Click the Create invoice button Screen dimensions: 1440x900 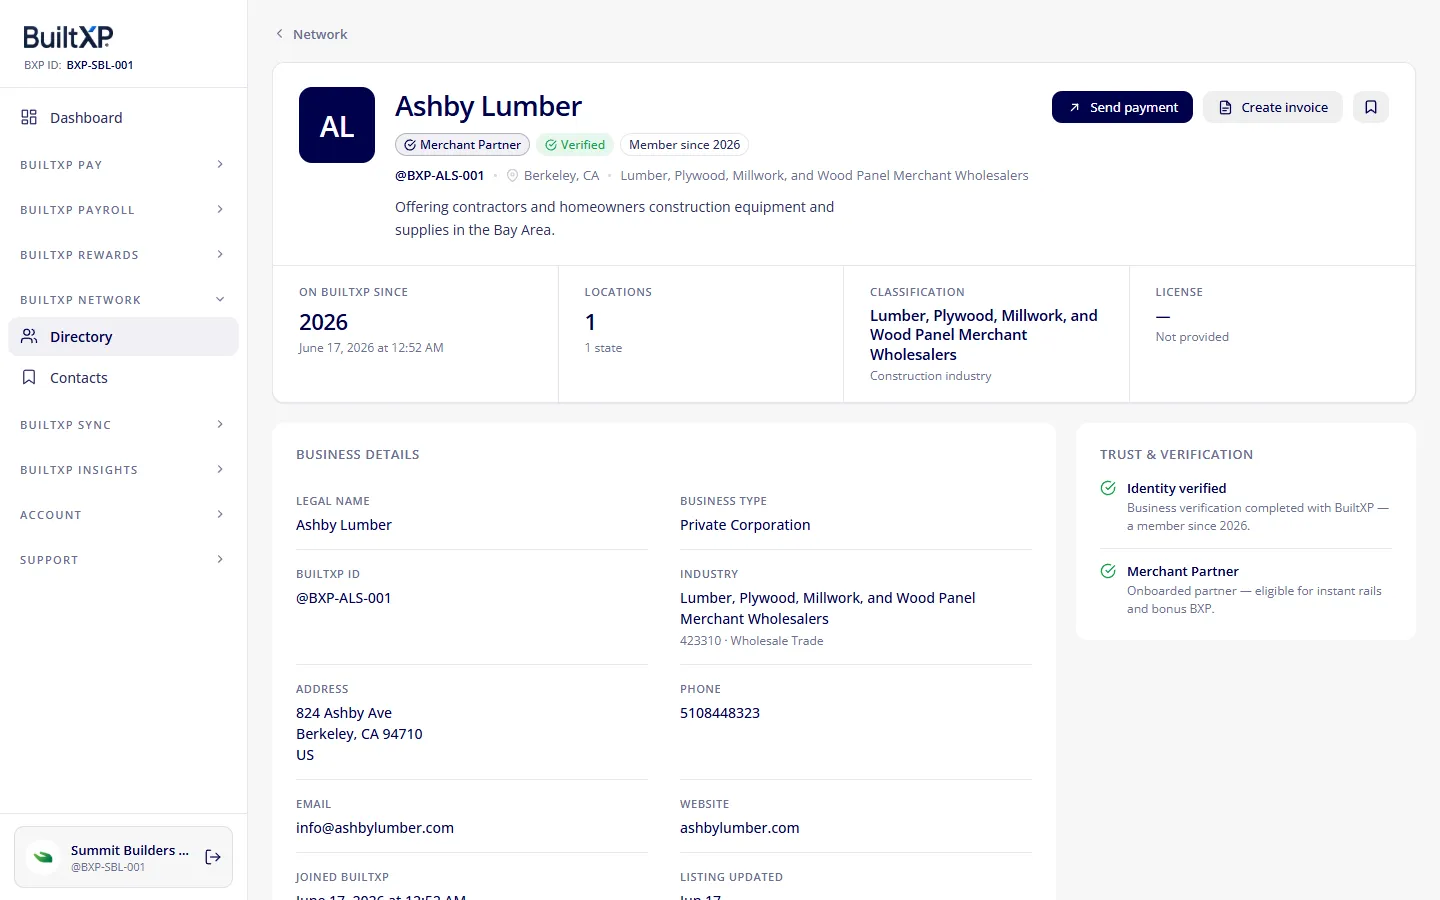pos(1273,107)
